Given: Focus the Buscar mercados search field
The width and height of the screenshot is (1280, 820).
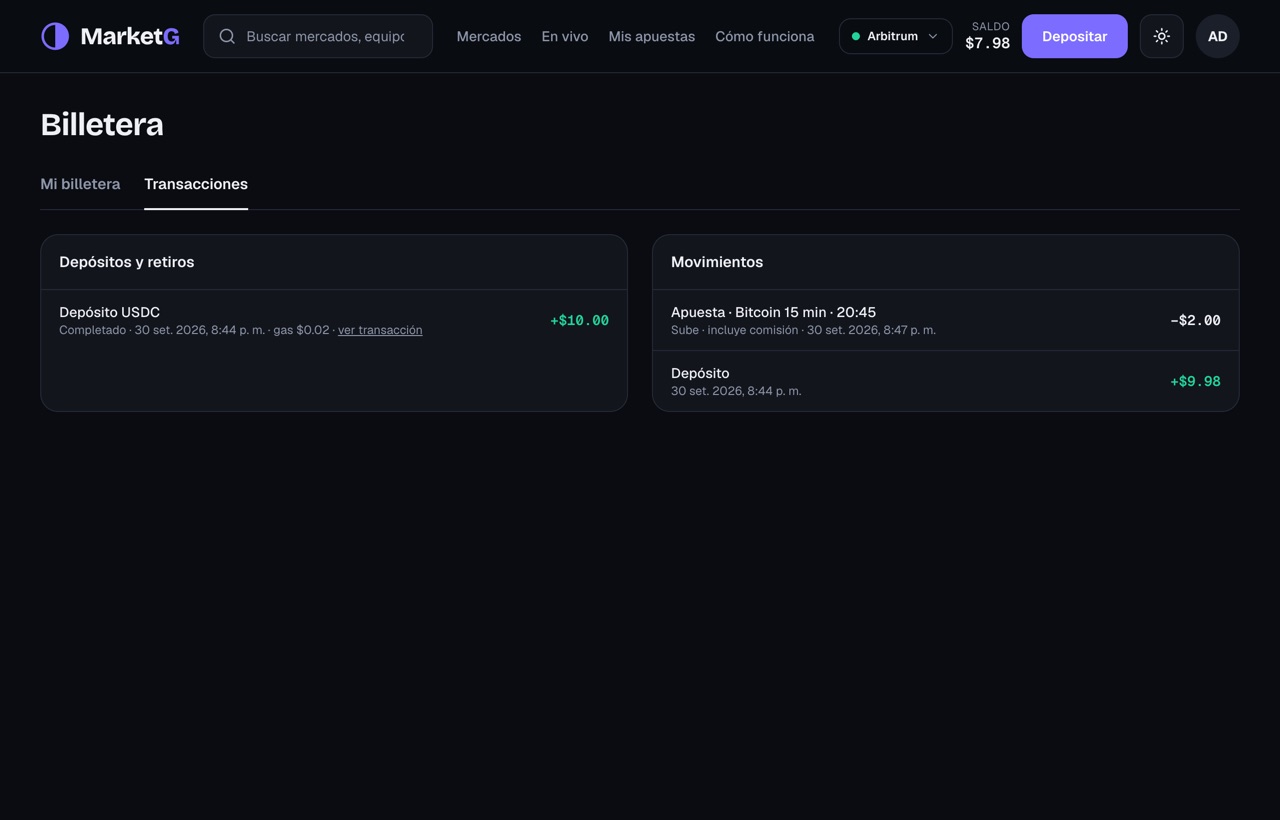Looking at the screenshot, I should (x=318, y=36).
